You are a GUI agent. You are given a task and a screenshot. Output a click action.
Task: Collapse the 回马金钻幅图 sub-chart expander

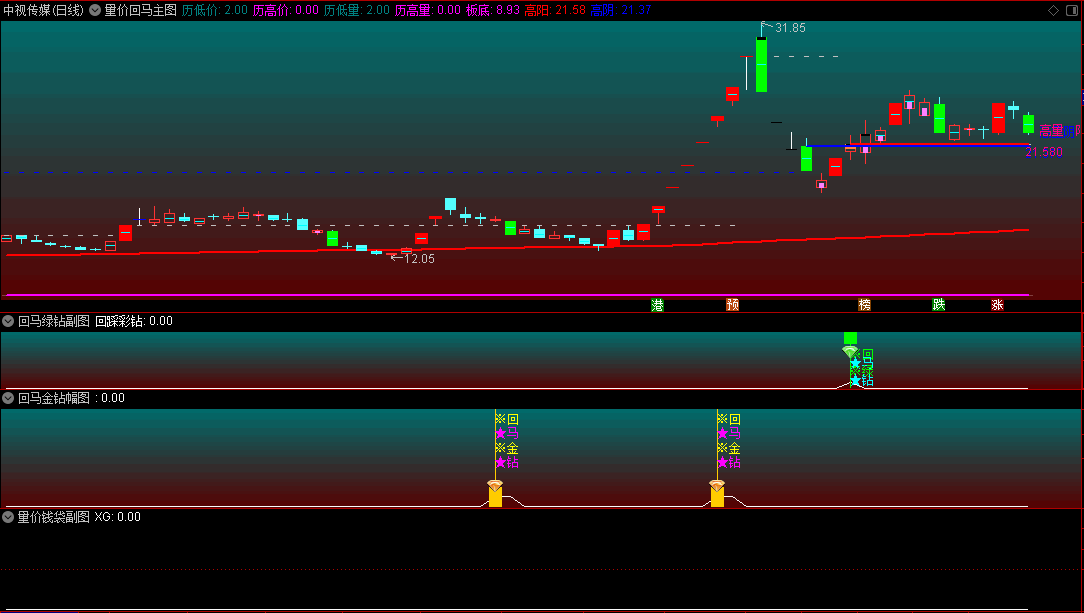8,398
